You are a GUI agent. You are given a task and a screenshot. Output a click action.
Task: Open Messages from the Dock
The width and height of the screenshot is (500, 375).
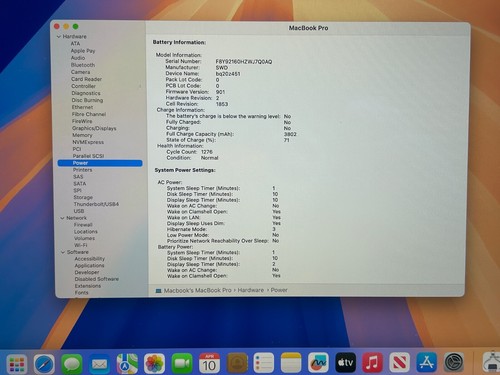click(72, 364)
